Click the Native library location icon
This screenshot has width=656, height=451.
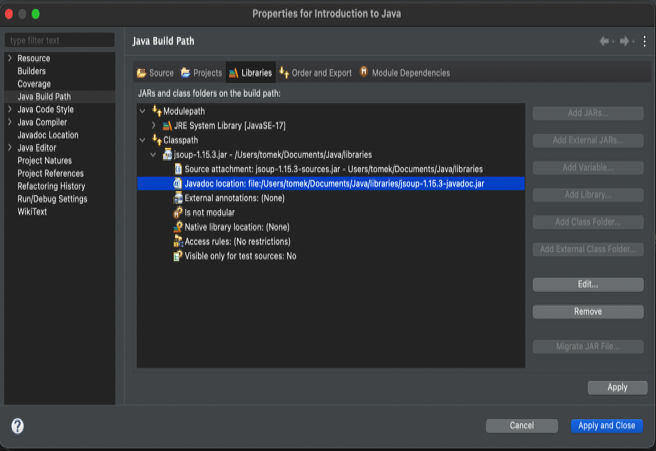point(177,227)
